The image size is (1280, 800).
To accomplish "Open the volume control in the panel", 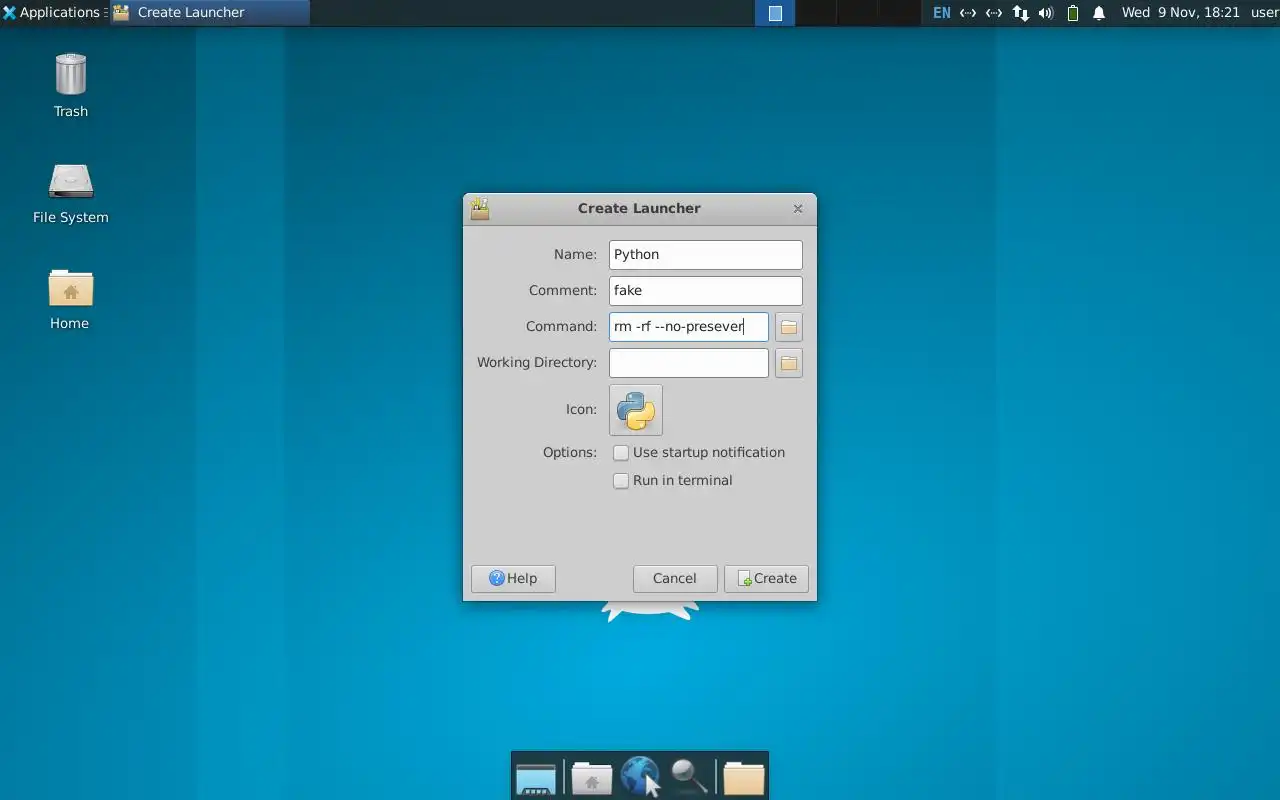I will 1046,13.
